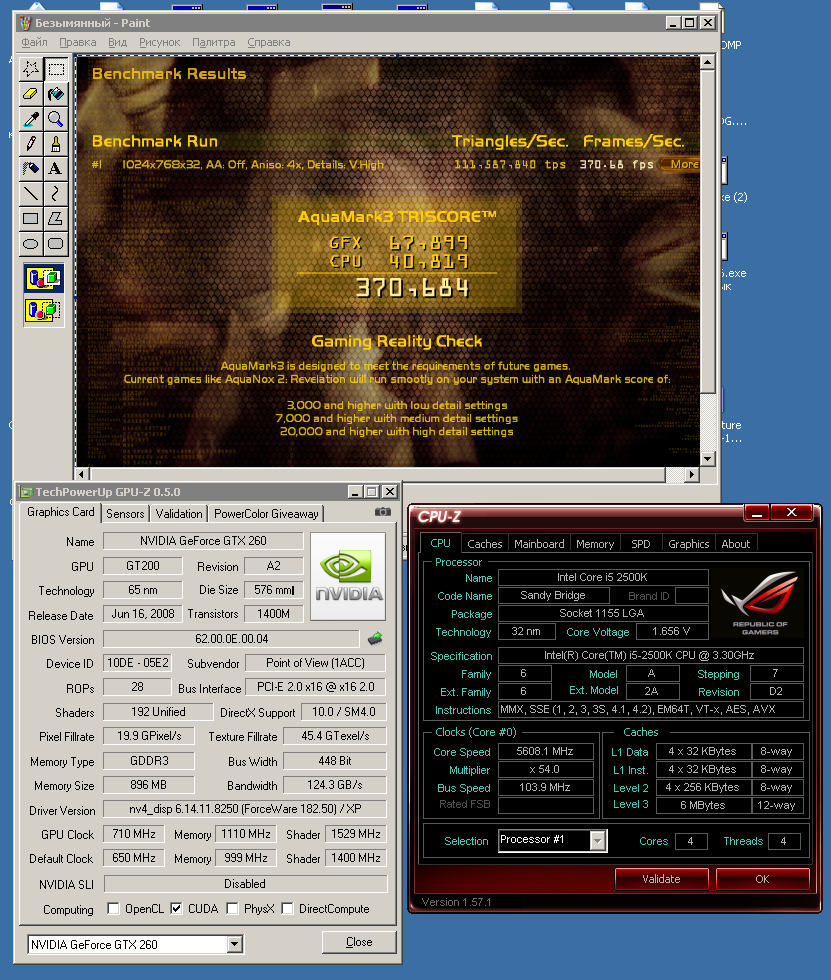Switch to the SPD tab in CPU-Z

640,544
